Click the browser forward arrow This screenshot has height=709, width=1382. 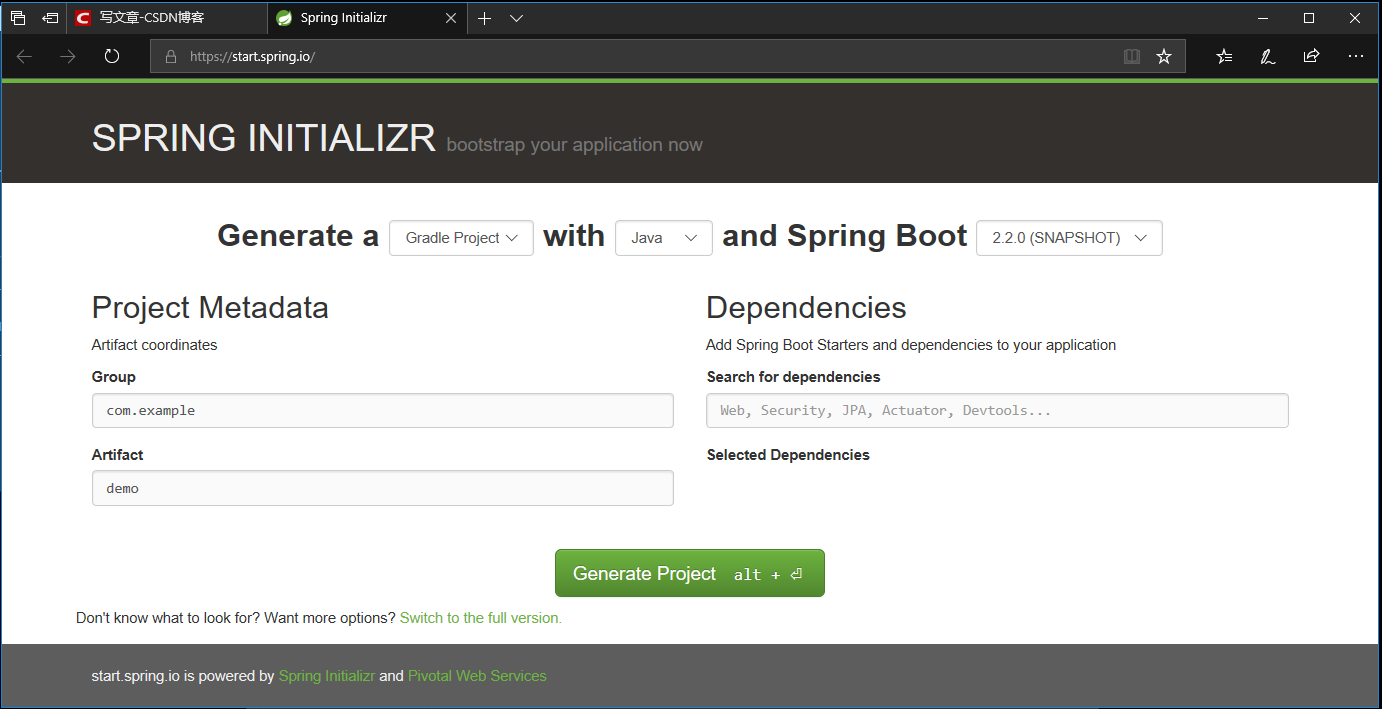click(68, 57)
